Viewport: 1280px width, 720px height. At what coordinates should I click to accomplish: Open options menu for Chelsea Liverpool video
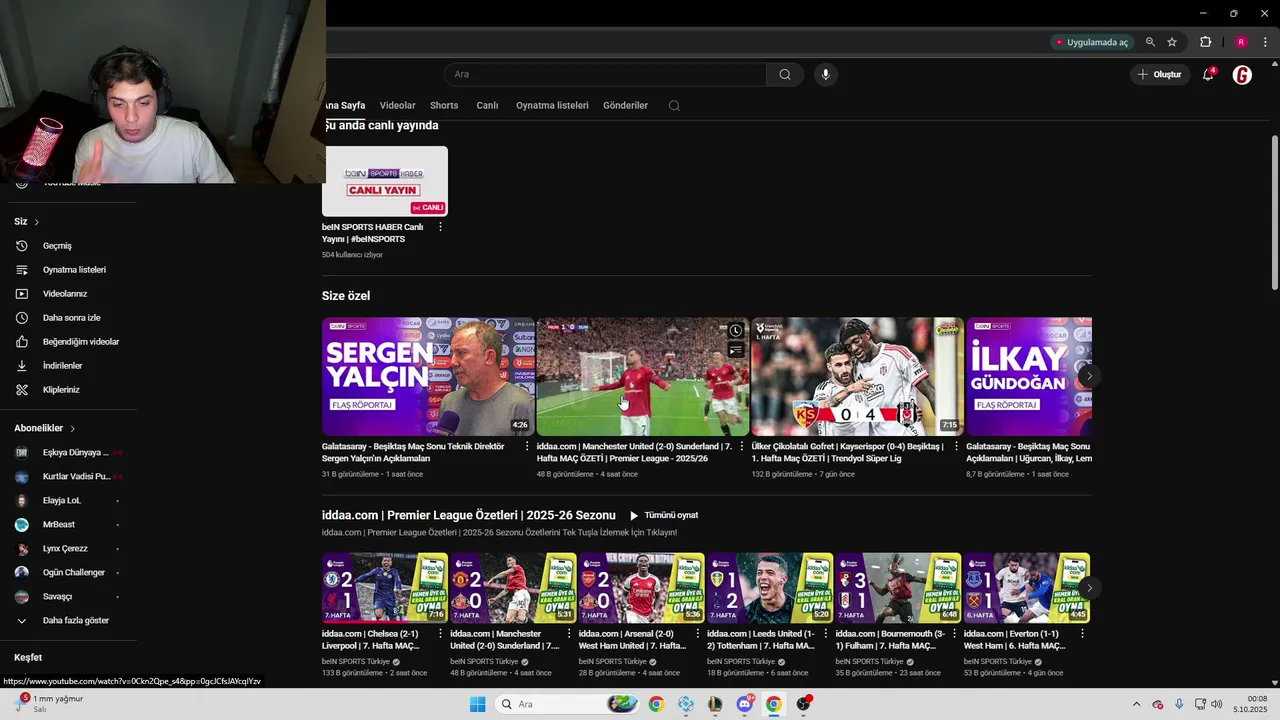pos(440,634)
